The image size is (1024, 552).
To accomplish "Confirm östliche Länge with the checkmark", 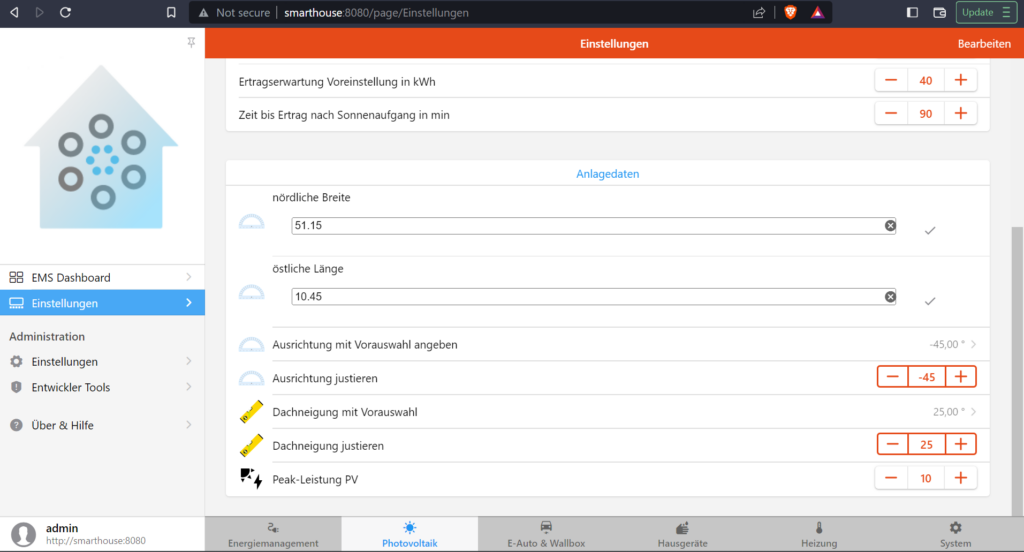I will click(930, 301).
